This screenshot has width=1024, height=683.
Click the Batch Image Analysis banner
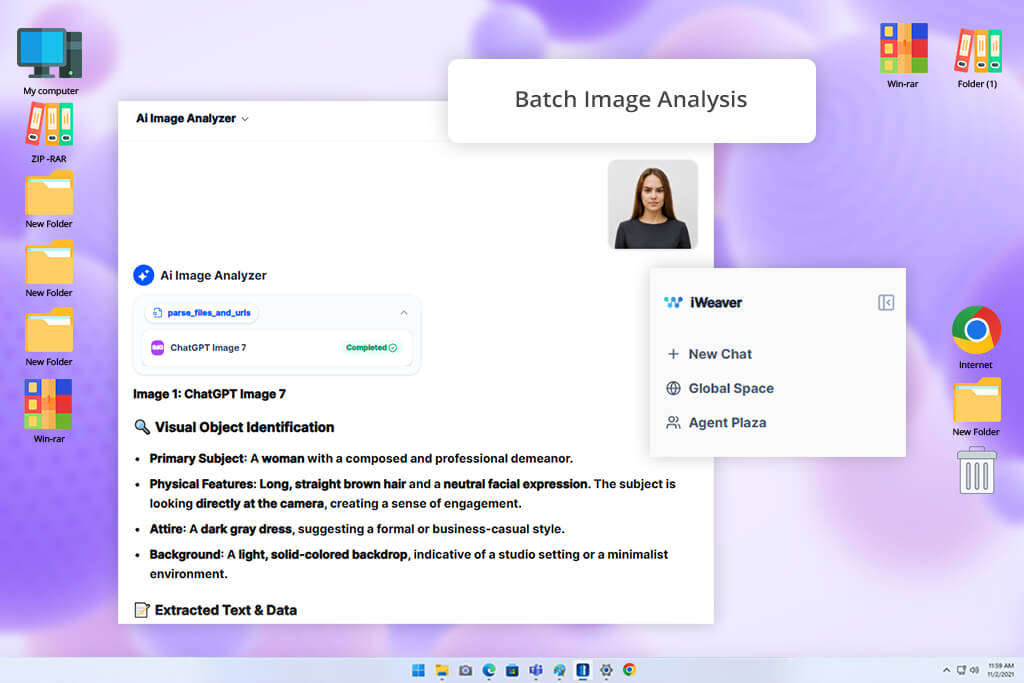coord(632,101)
